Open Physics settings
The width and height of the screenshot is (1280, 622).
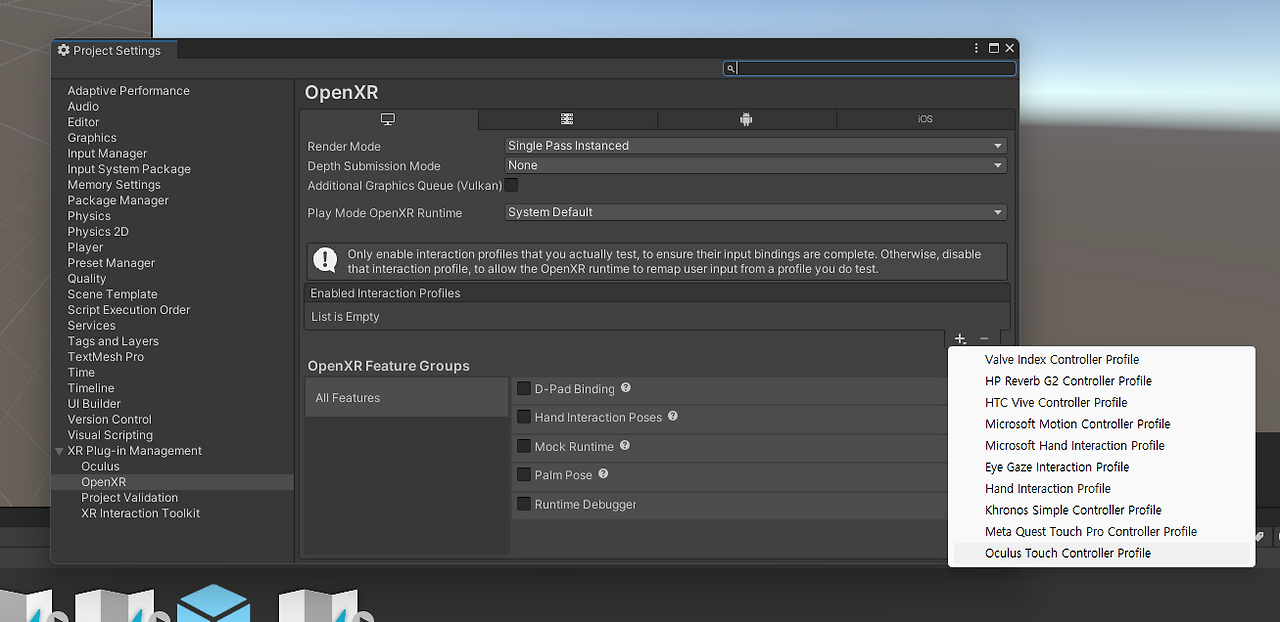pyautogui.click(x=89, y=216)
